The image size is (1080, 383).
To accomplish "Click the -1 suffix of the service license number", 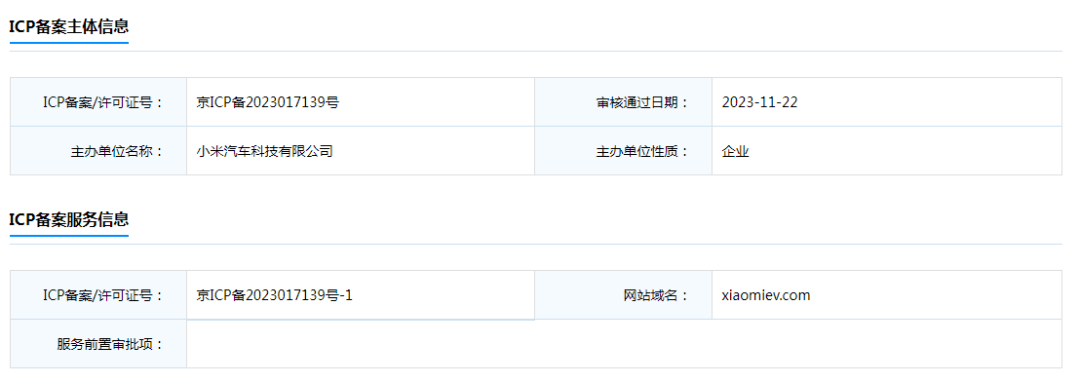I will click(346, 296).
